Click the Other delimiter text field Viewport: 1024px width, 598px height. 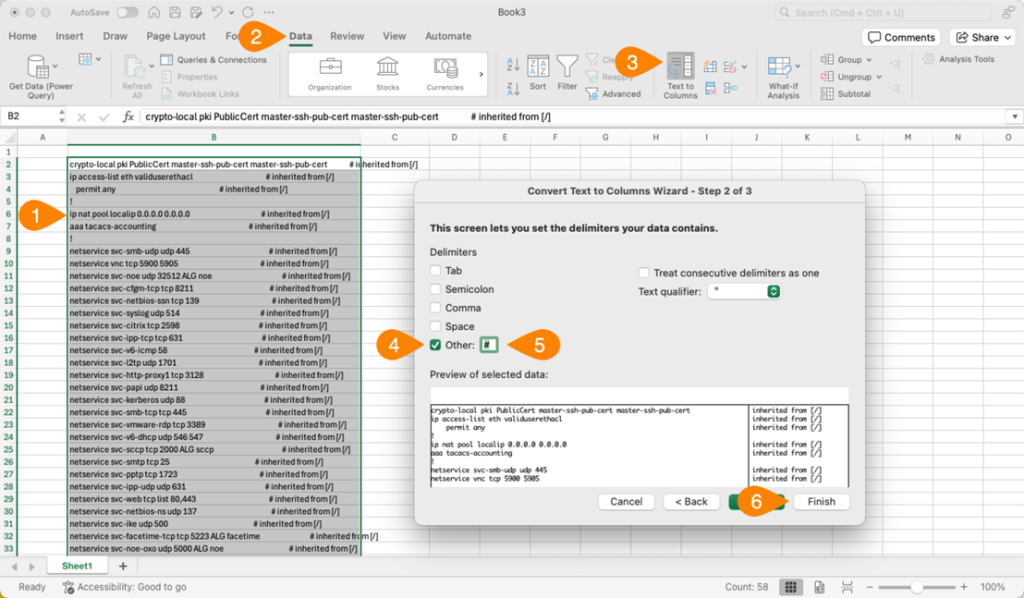[489, 345]
